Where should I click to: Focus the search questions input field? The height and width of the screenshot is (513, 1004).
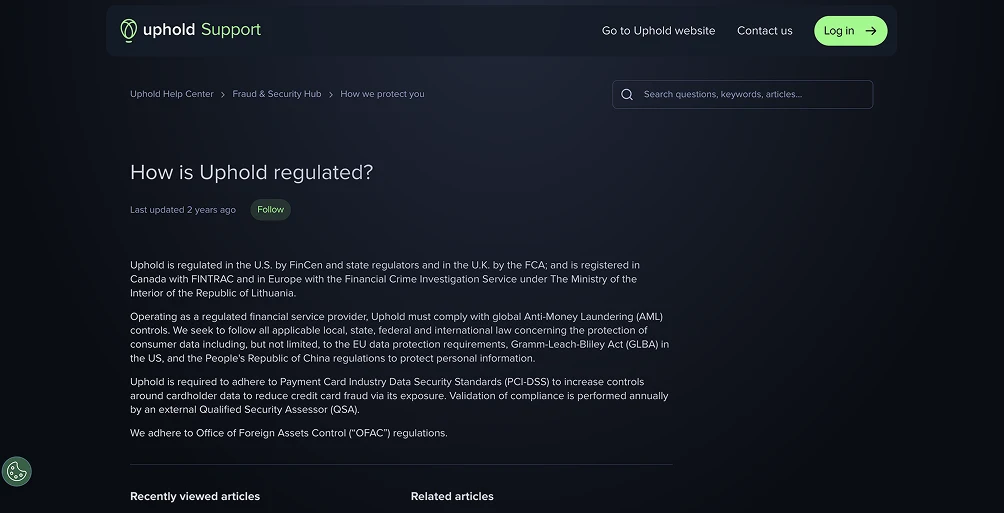[742, 95]
